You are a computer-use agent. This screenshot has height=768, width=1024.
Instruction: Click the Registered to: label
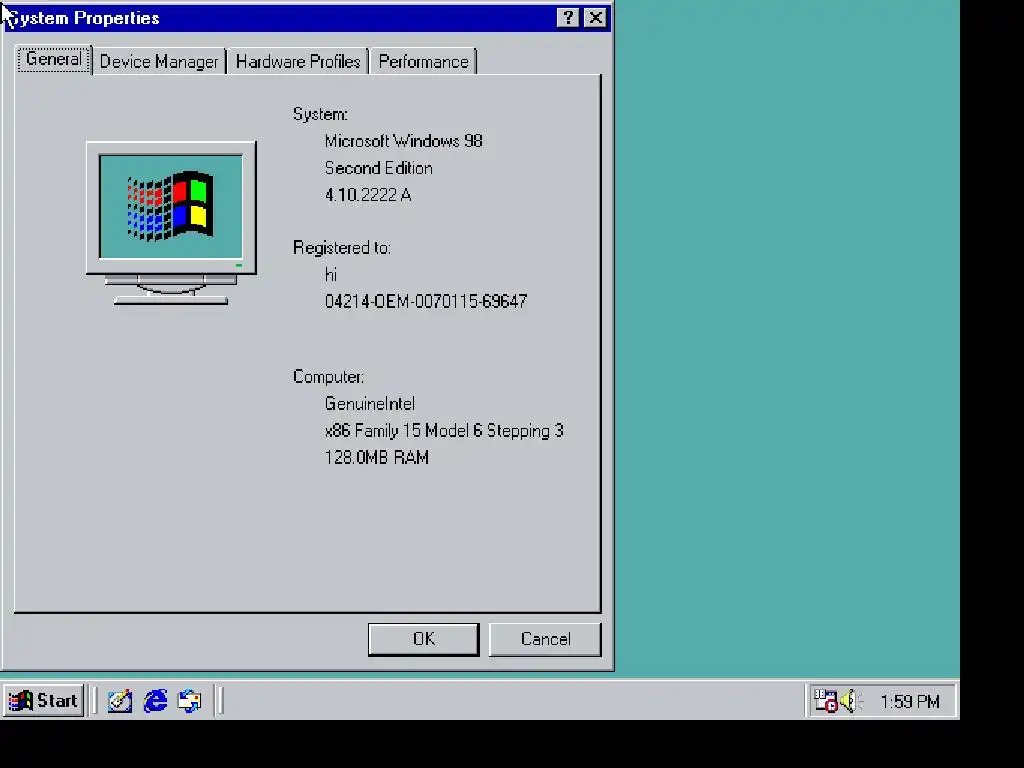click(342, 248)
